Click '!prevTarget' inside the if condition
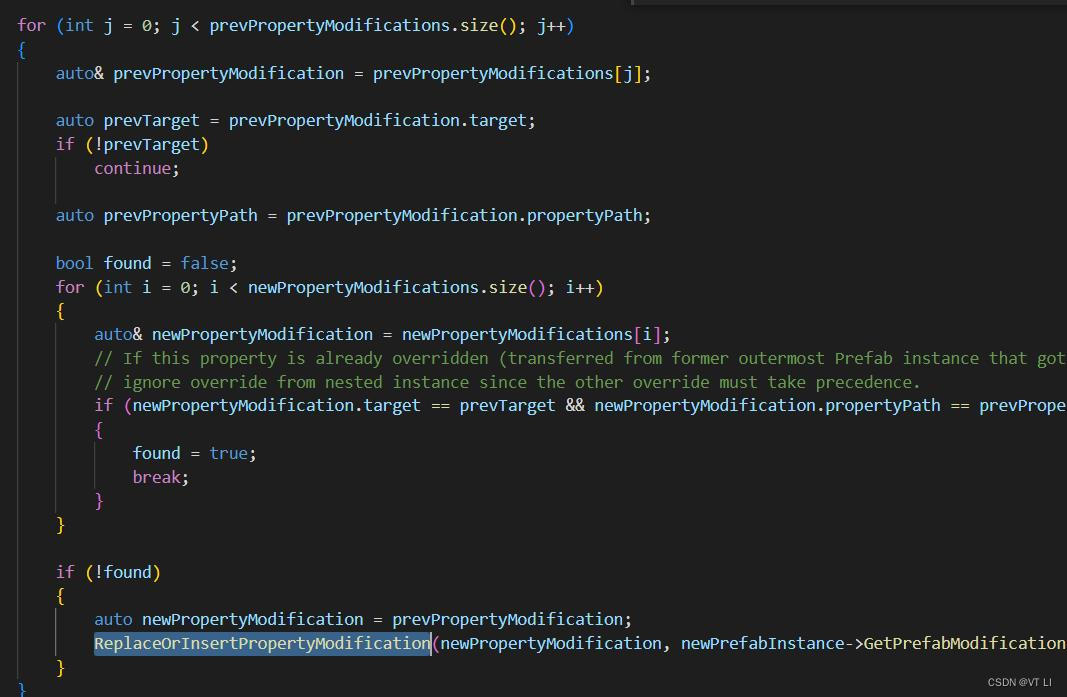This screenshot has width=1067, height=697. point(146,144)
